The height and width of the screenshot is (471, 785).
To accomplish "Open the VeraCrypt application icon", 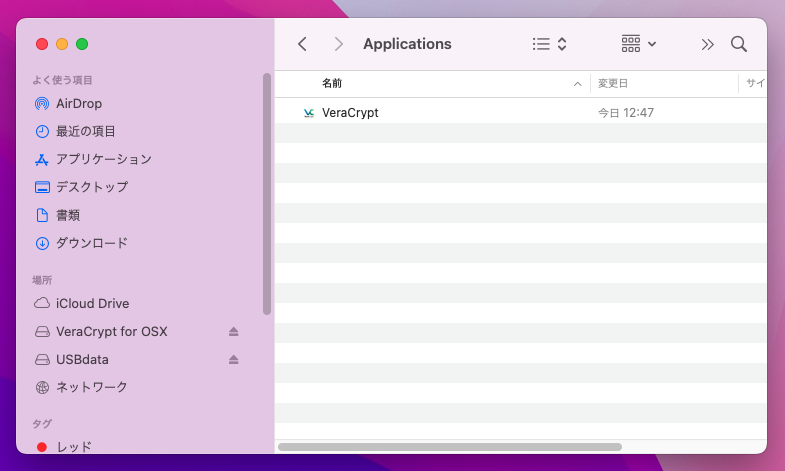I will tap(309, 113).
